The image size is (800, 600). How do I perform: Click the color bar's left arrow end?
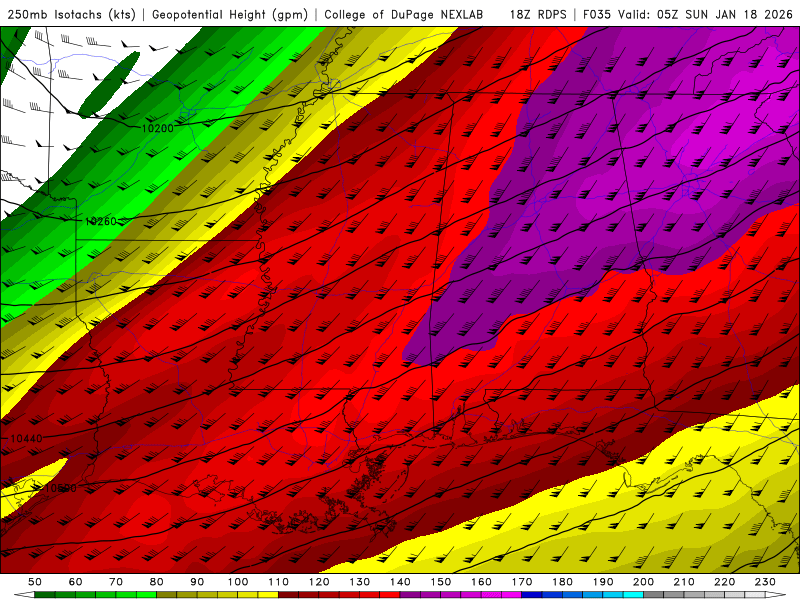click(24, 595)
